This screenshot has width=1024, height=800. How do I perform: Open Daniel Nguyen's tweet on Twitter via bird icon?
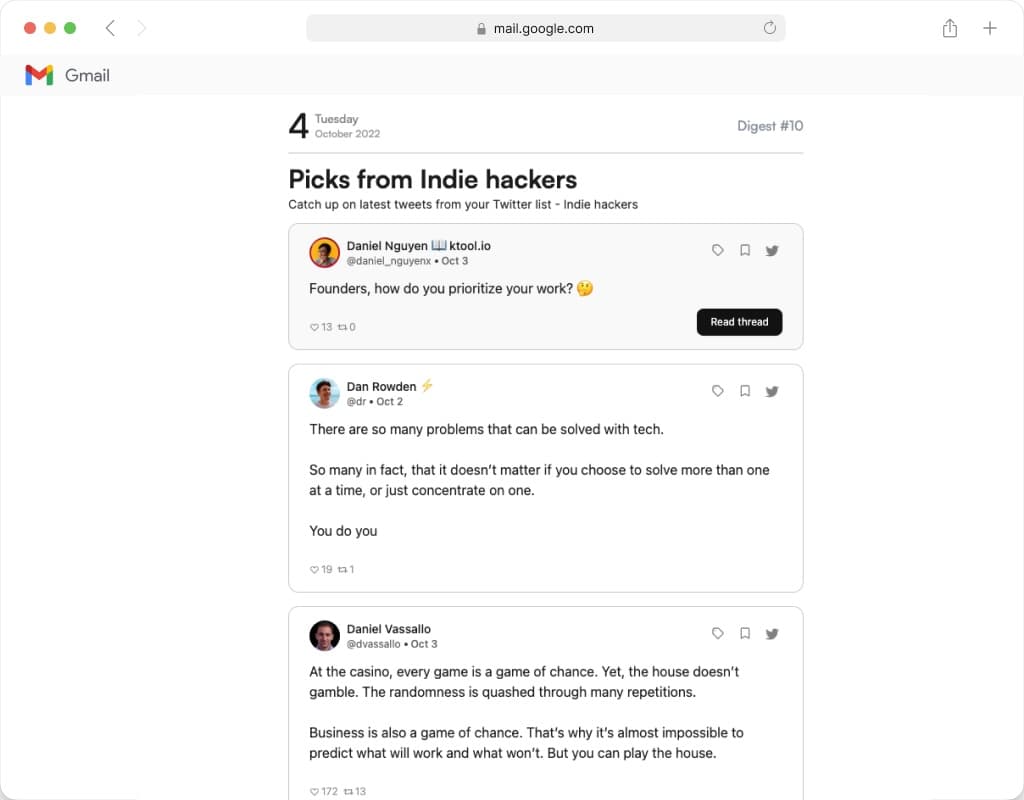click(772, 251)
